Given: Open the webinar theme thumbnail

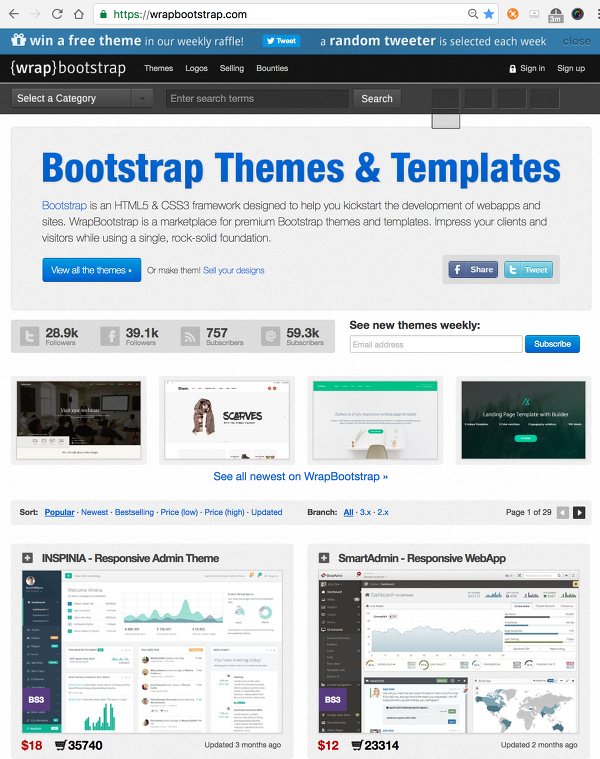Looking at the screenshot, I should coord(79,420).
